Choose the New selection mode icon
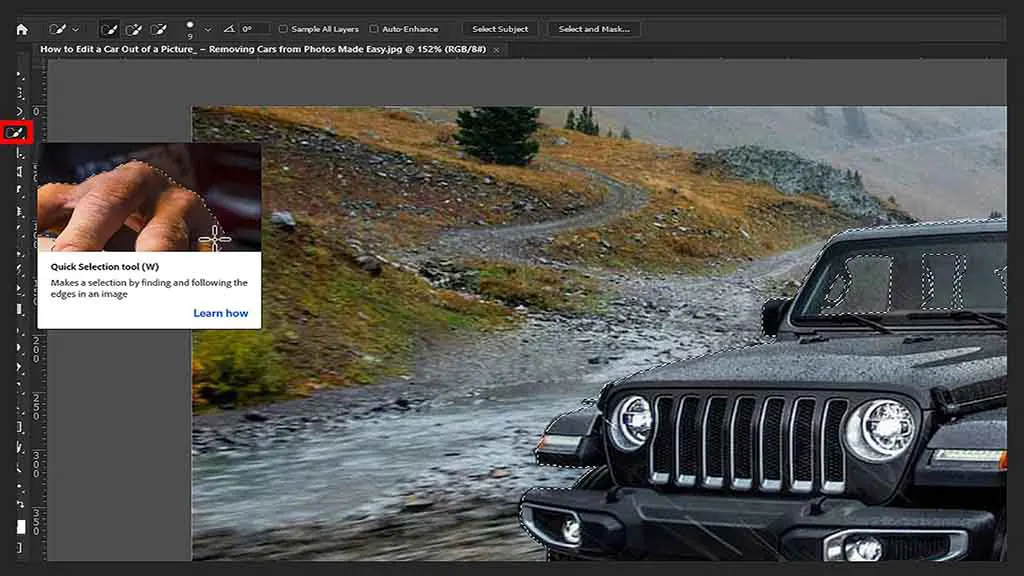1024x576 pixels. pos(109,29)
